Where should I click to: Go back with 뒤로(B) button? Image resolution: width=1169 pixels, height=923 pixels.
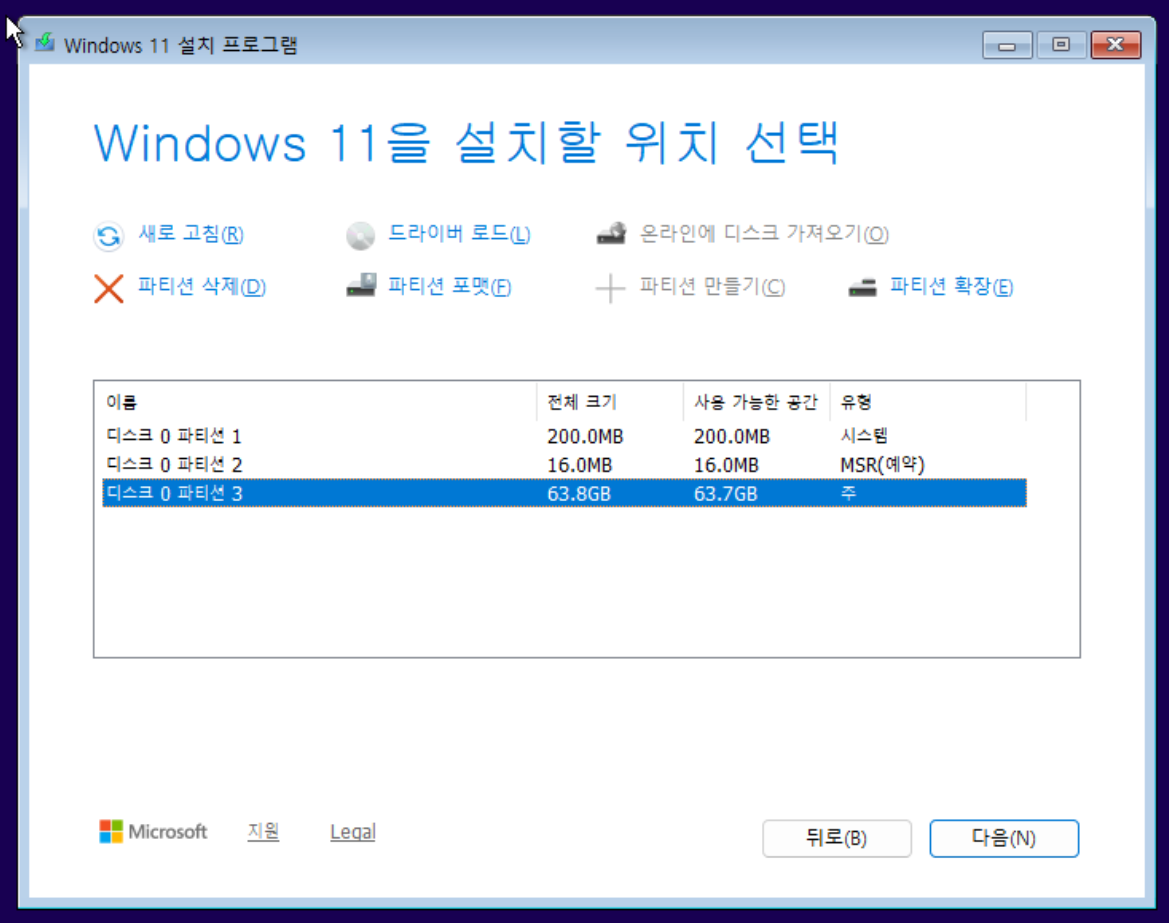[836, 838]
